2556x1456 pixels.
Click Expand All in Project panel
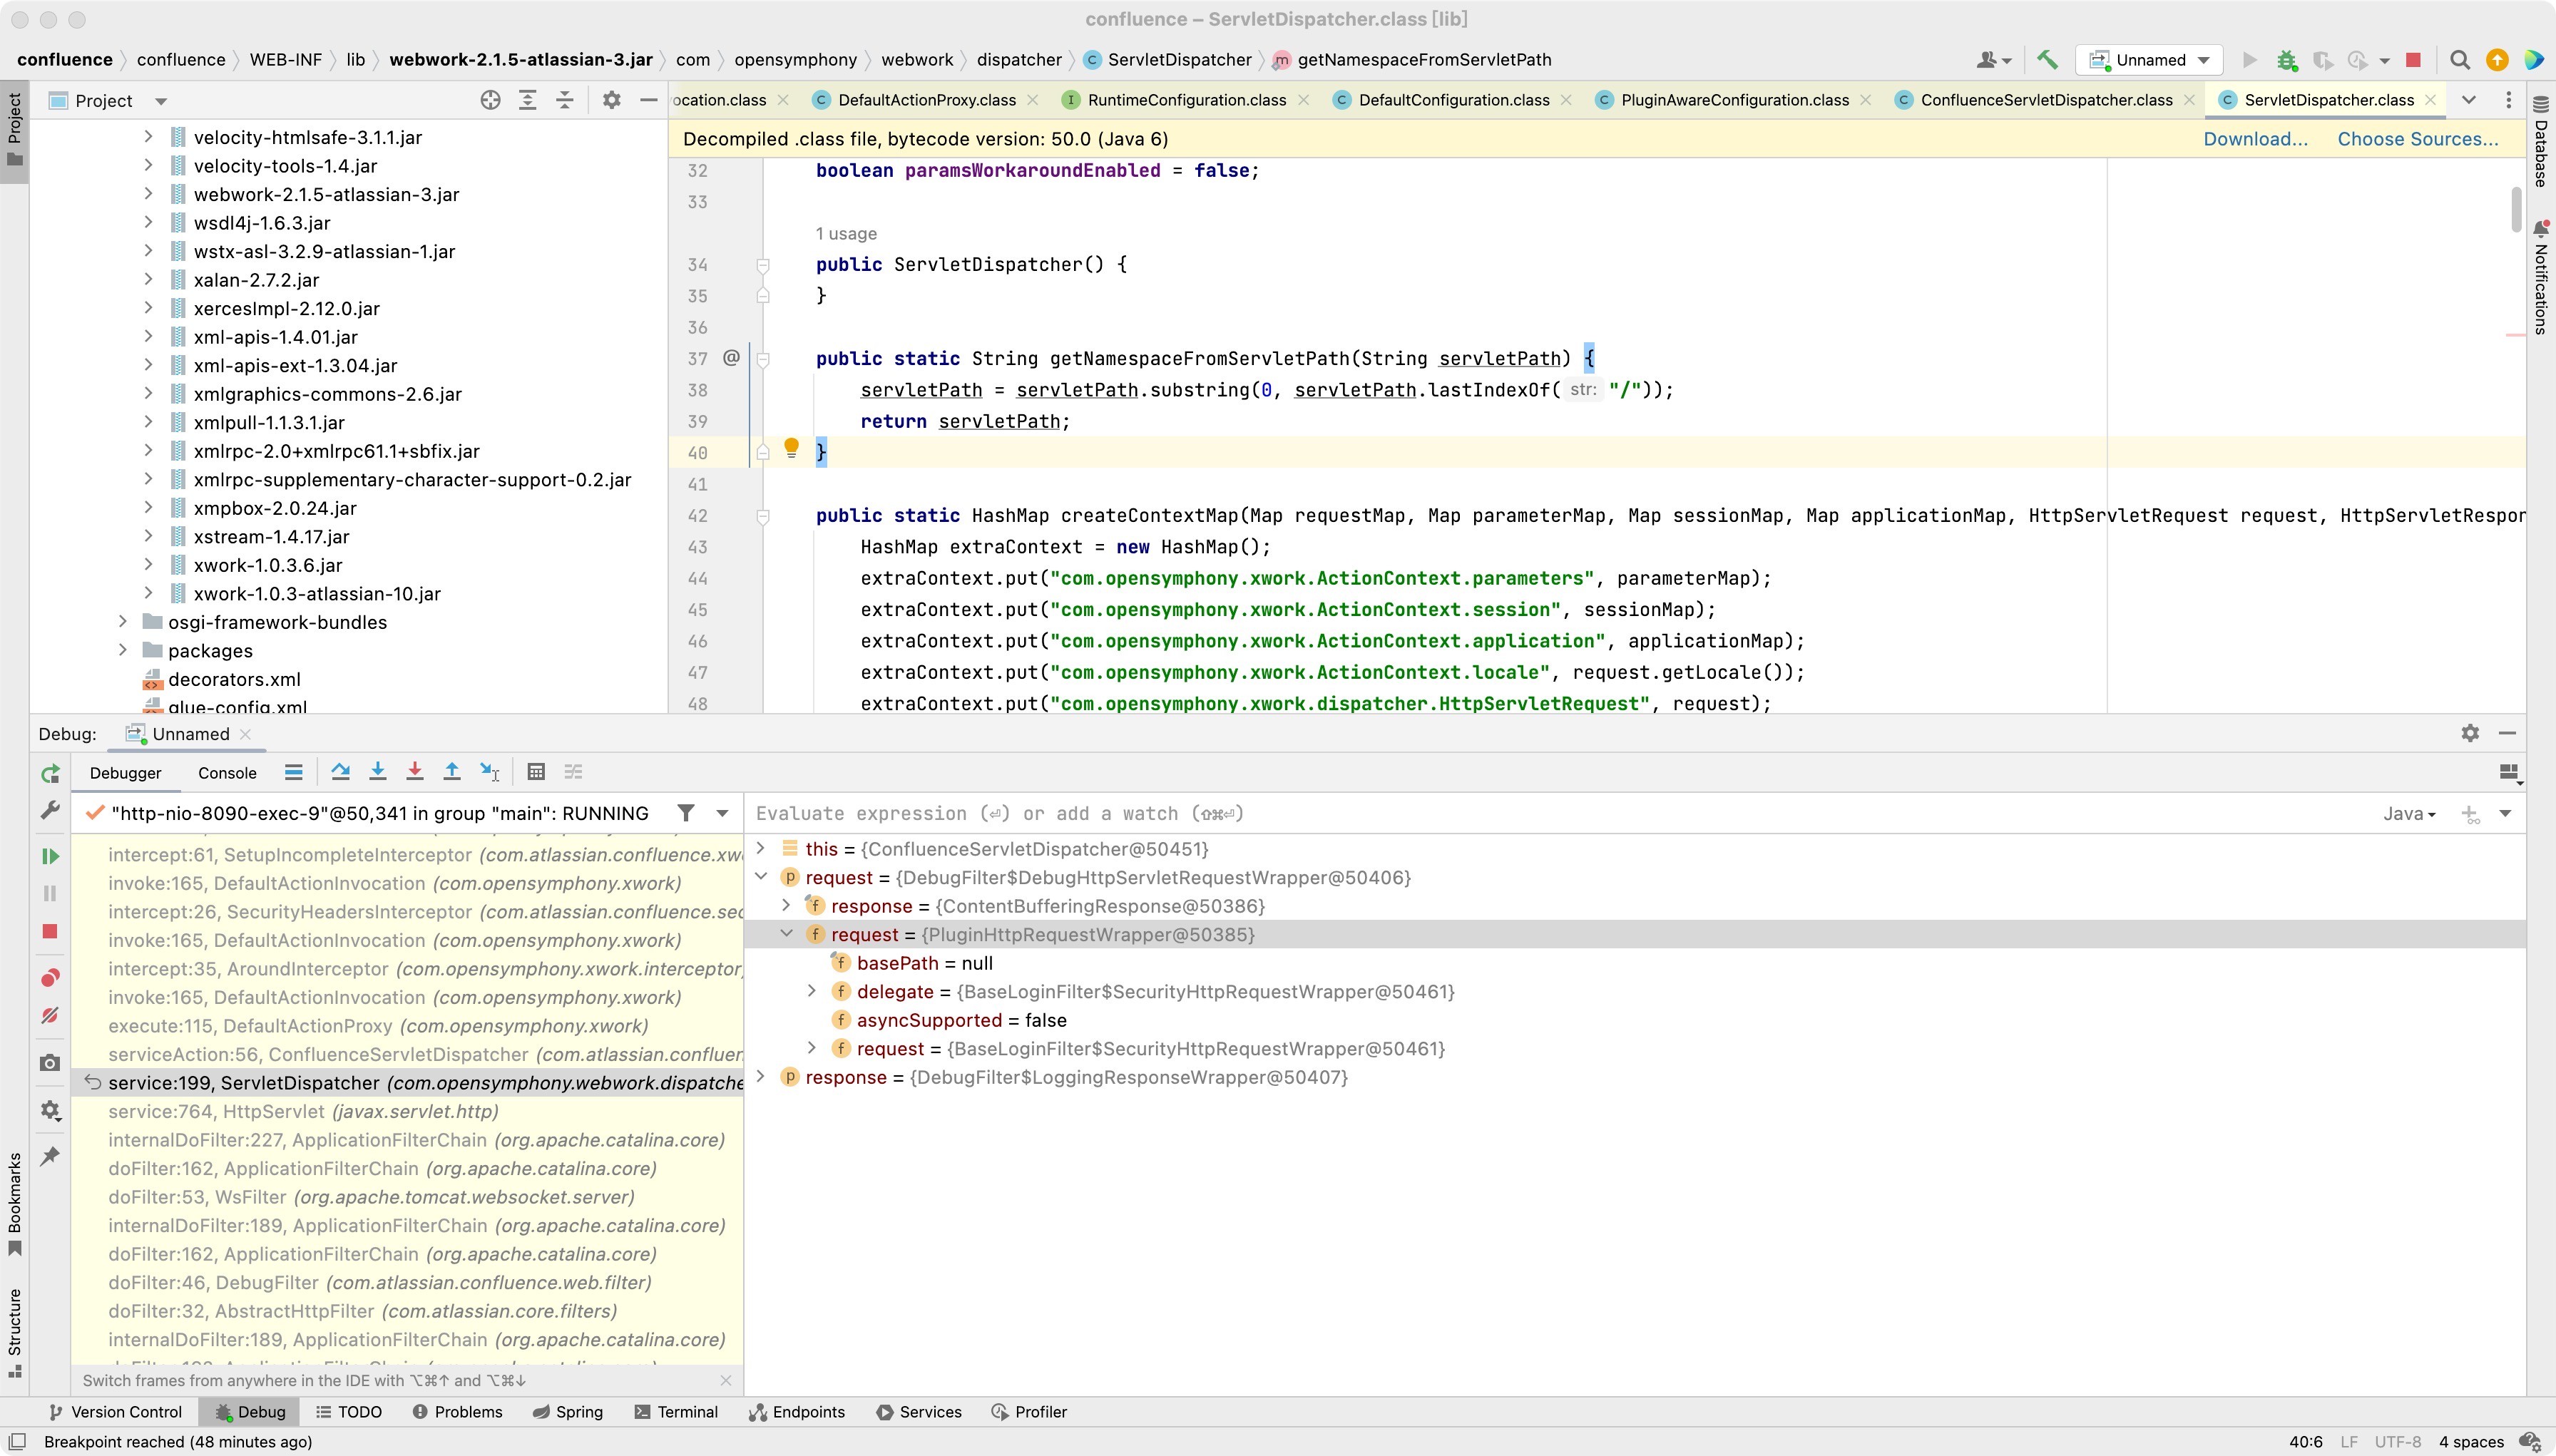527,100
